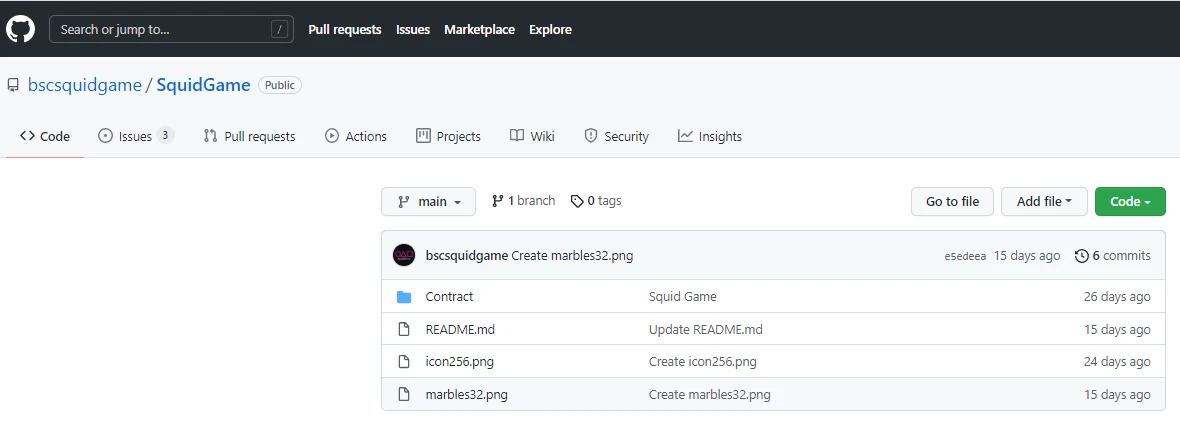Open the bscsquidgame owner link
This screenshot has width=1180, height=423.
click(84, 85)
